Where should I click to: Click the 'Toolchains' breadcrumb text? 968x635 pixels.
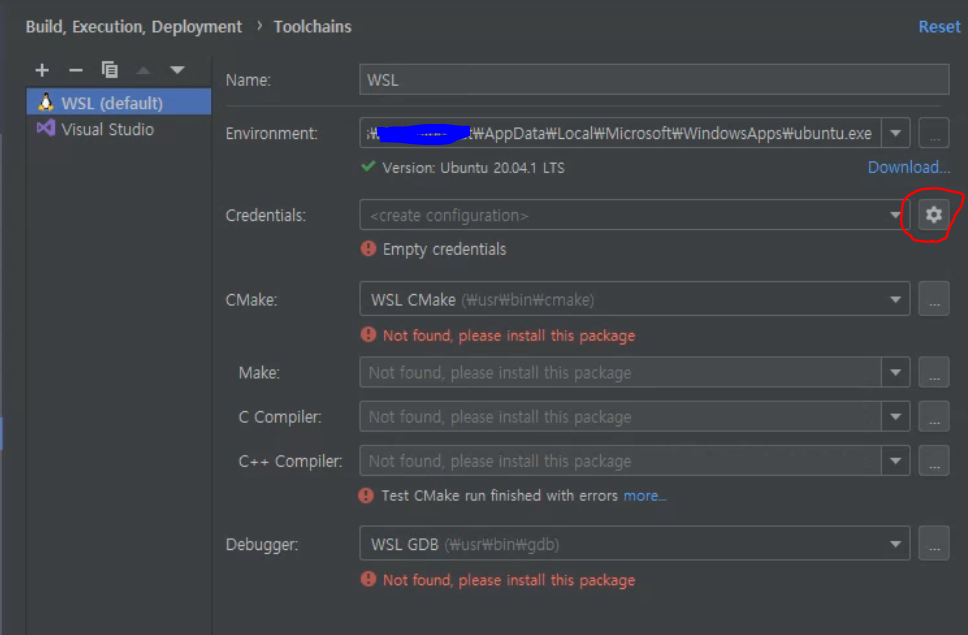tap(312, 27)
